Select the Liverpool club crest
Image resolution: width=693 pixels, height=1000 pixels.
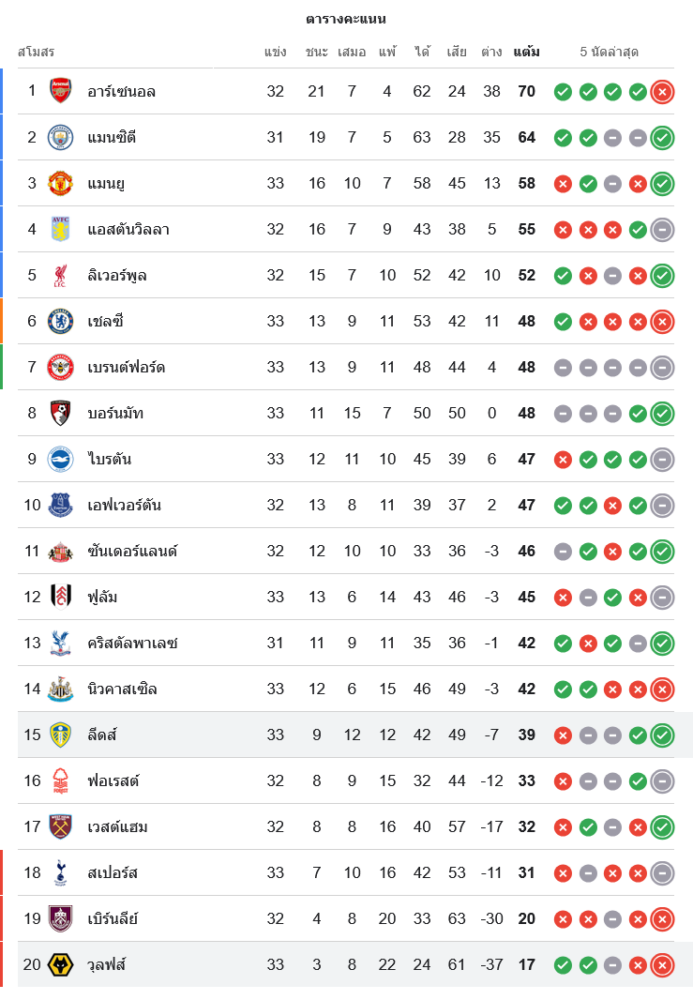click(61, 275)
